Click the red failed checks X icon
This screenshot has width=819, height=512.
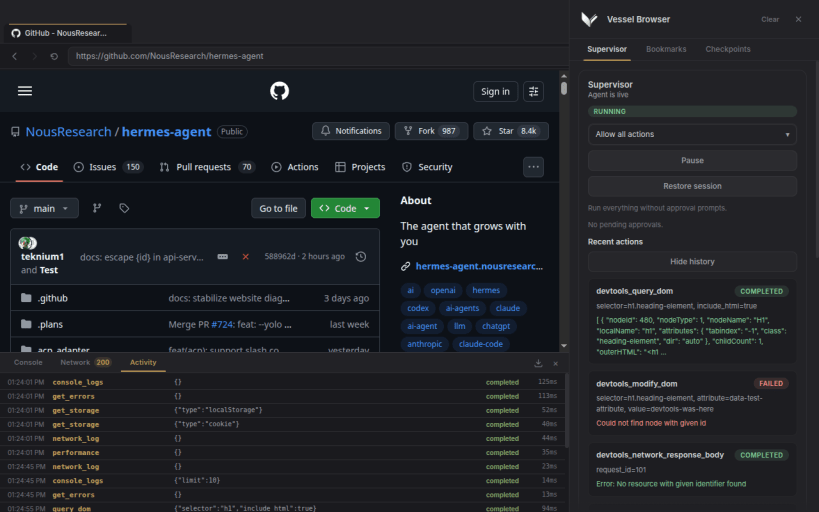pyautogui.click(x=245, y=257)
